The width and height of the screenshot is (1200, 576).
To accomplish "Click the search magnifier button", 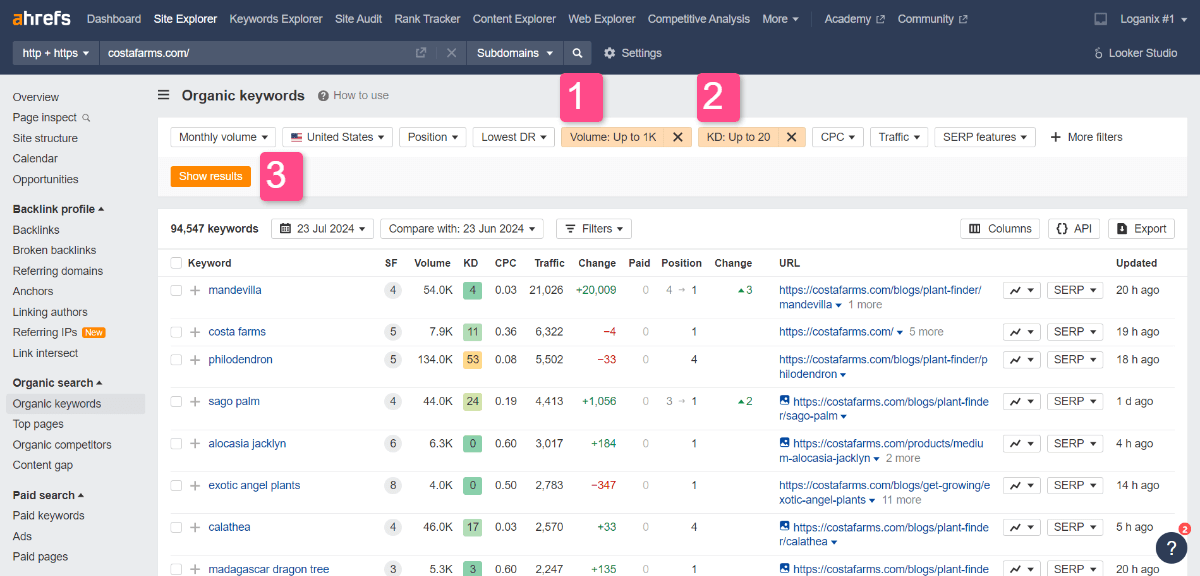I will click(x=577, y=53).
